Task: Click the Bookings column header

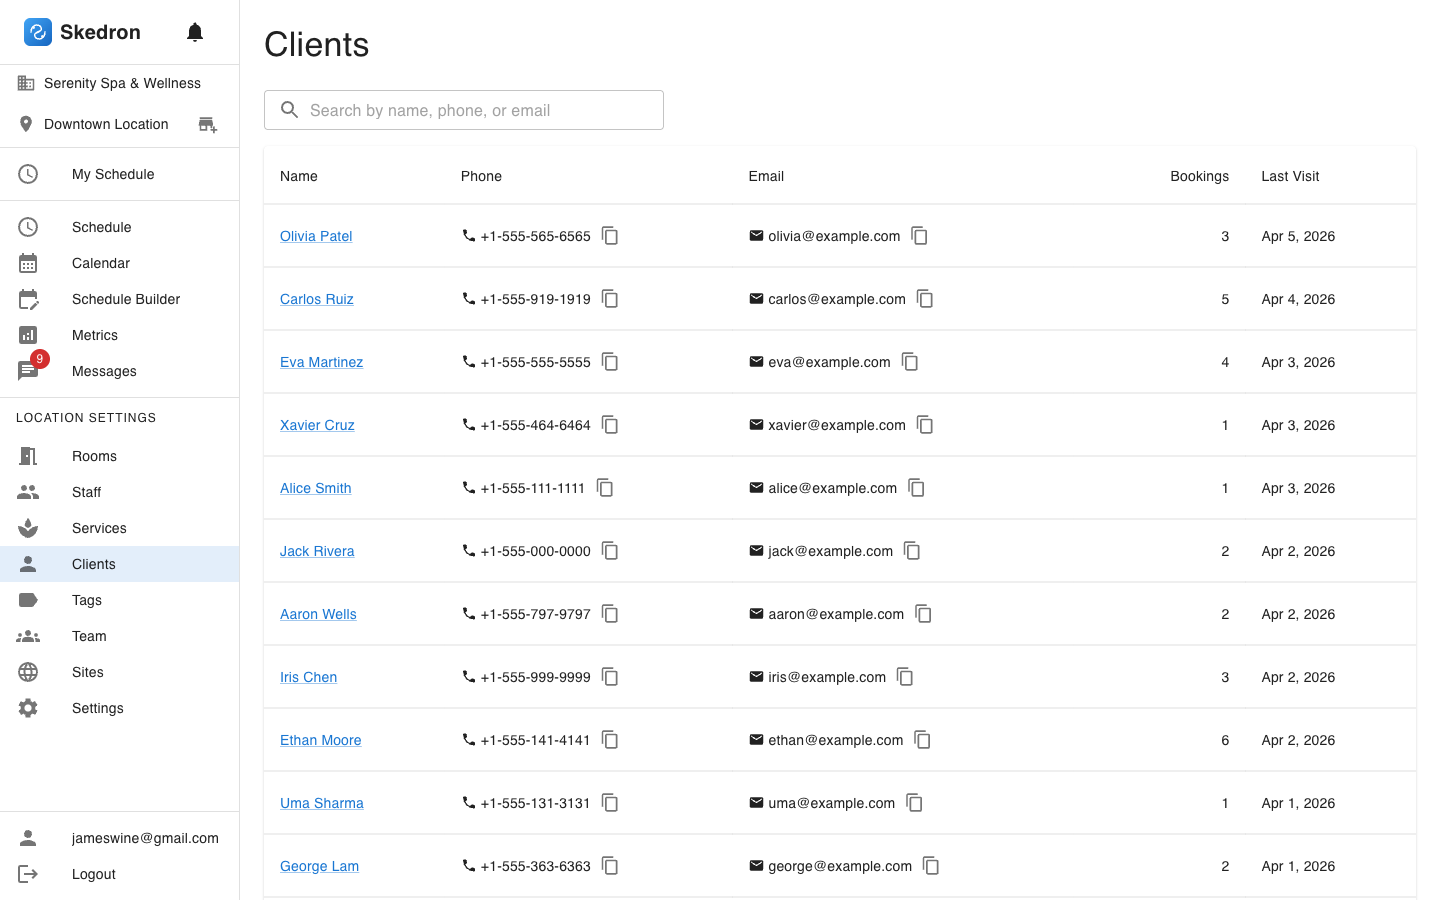Action: pyautogui.click(x=1199, y=176)
